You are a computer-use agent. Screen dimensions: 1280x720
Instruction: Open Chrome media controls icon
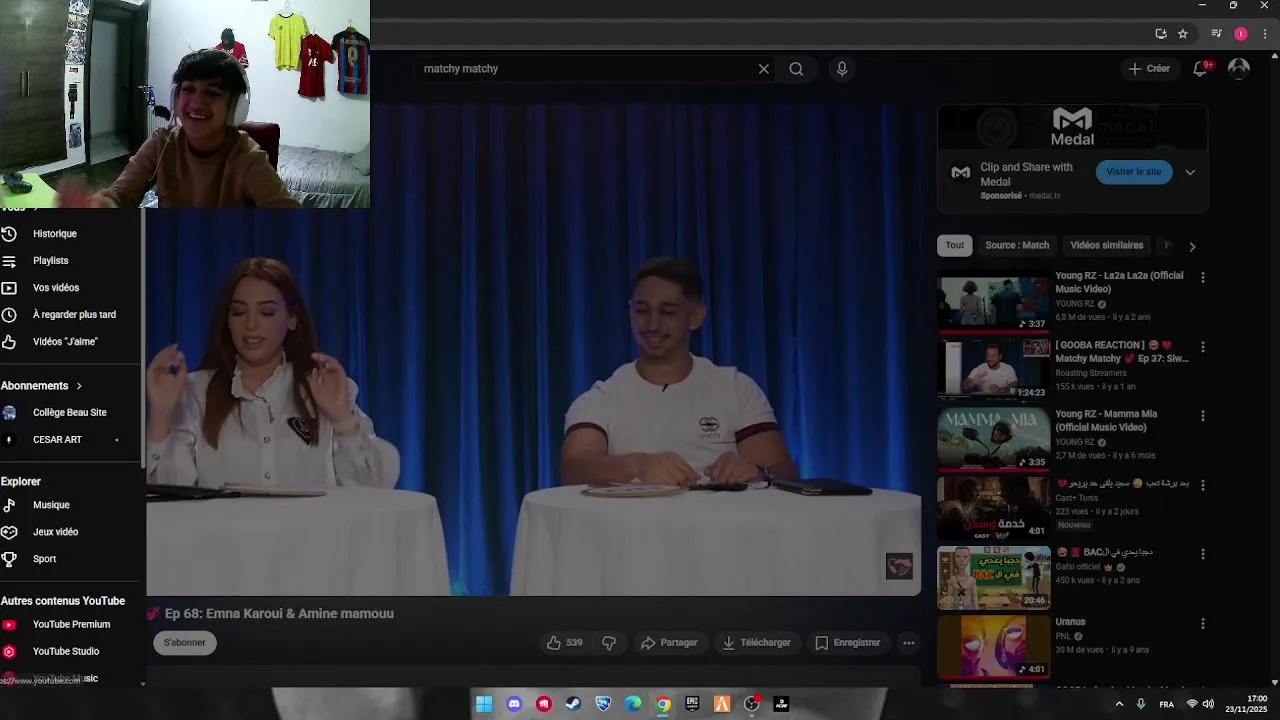click(1216, 34)
